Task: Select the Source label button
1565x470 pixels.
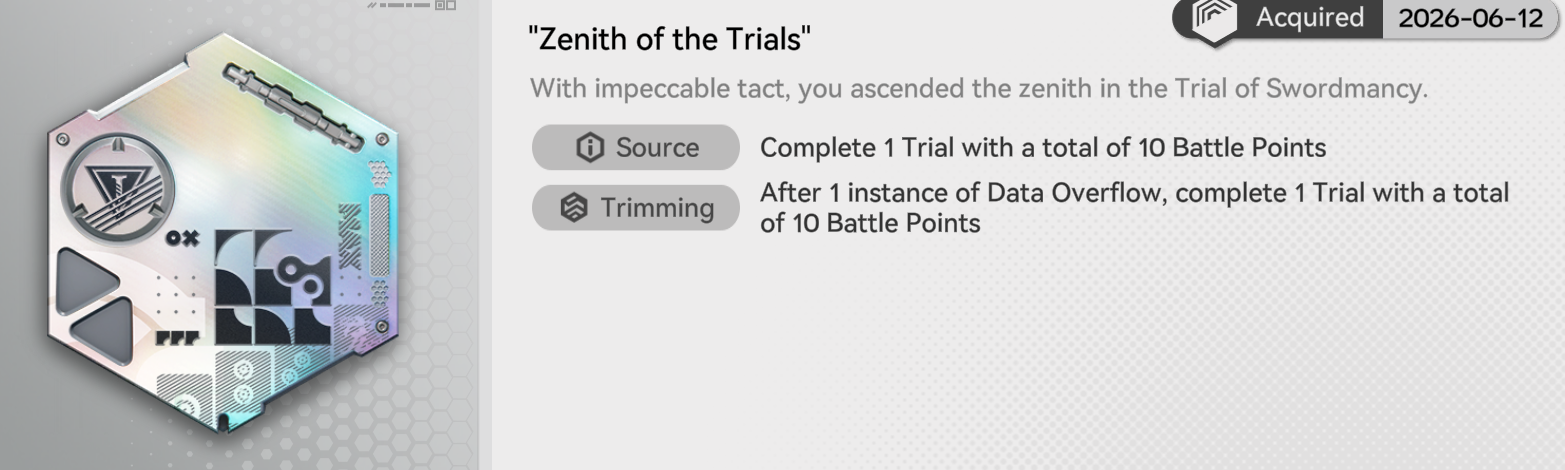Action: [x=635, y=148]
